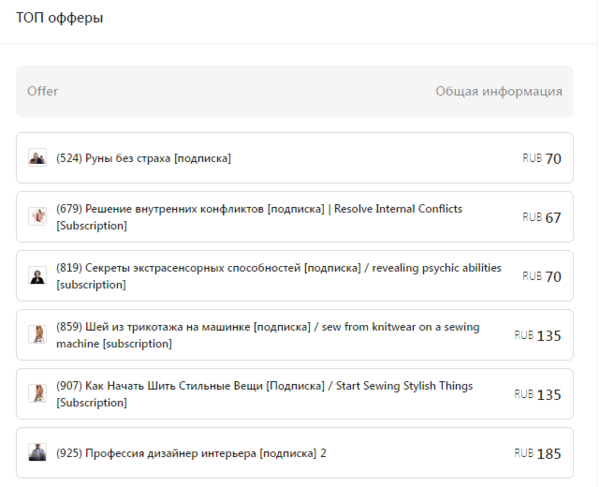Click thumbnail icon of offer 859

[x=37, y=335]
